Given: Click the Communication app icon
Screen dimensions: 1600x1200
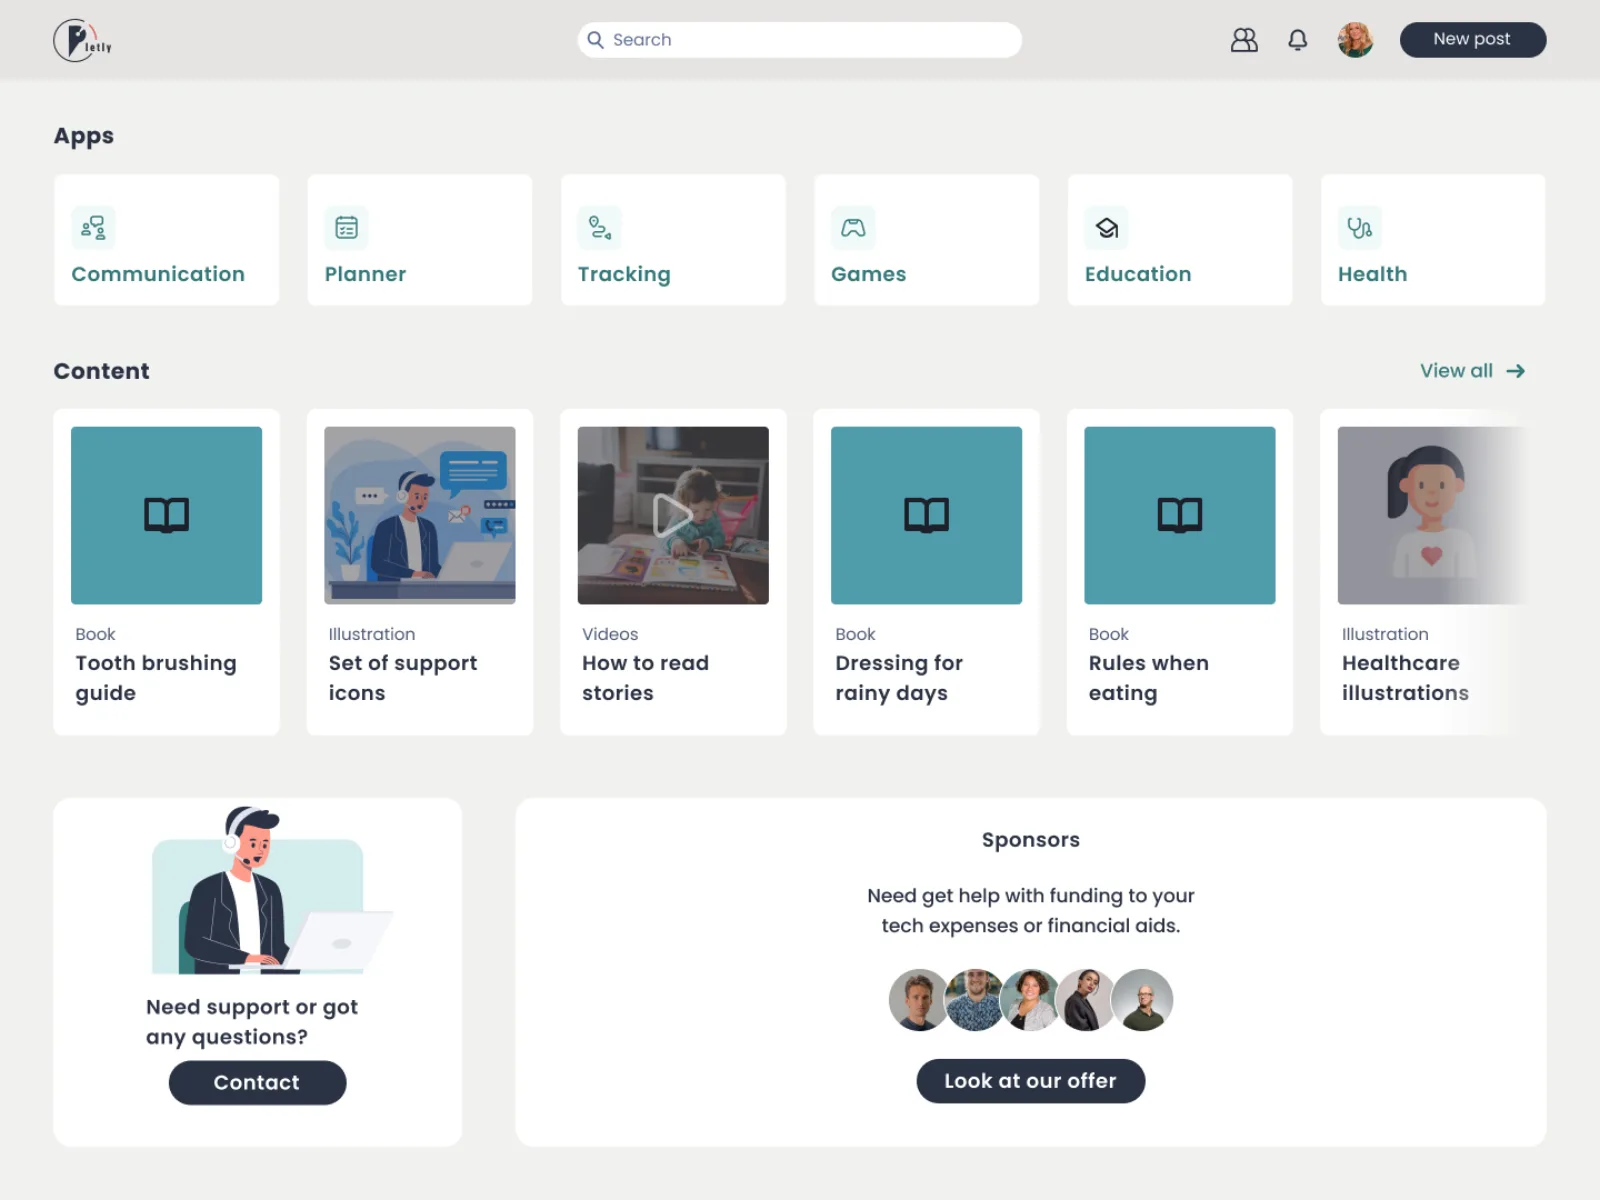Looking at the screenshot, I should pos(93,228).
